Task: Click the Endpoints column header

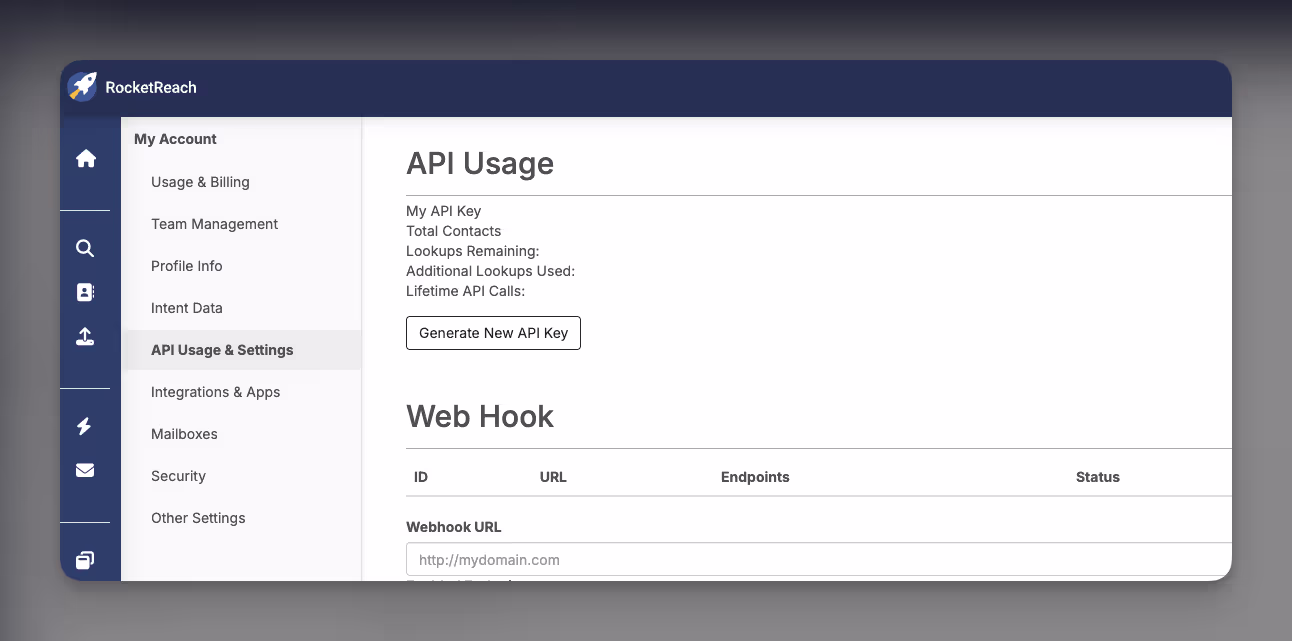Action: pyautogui.click(x=755, y=477)
